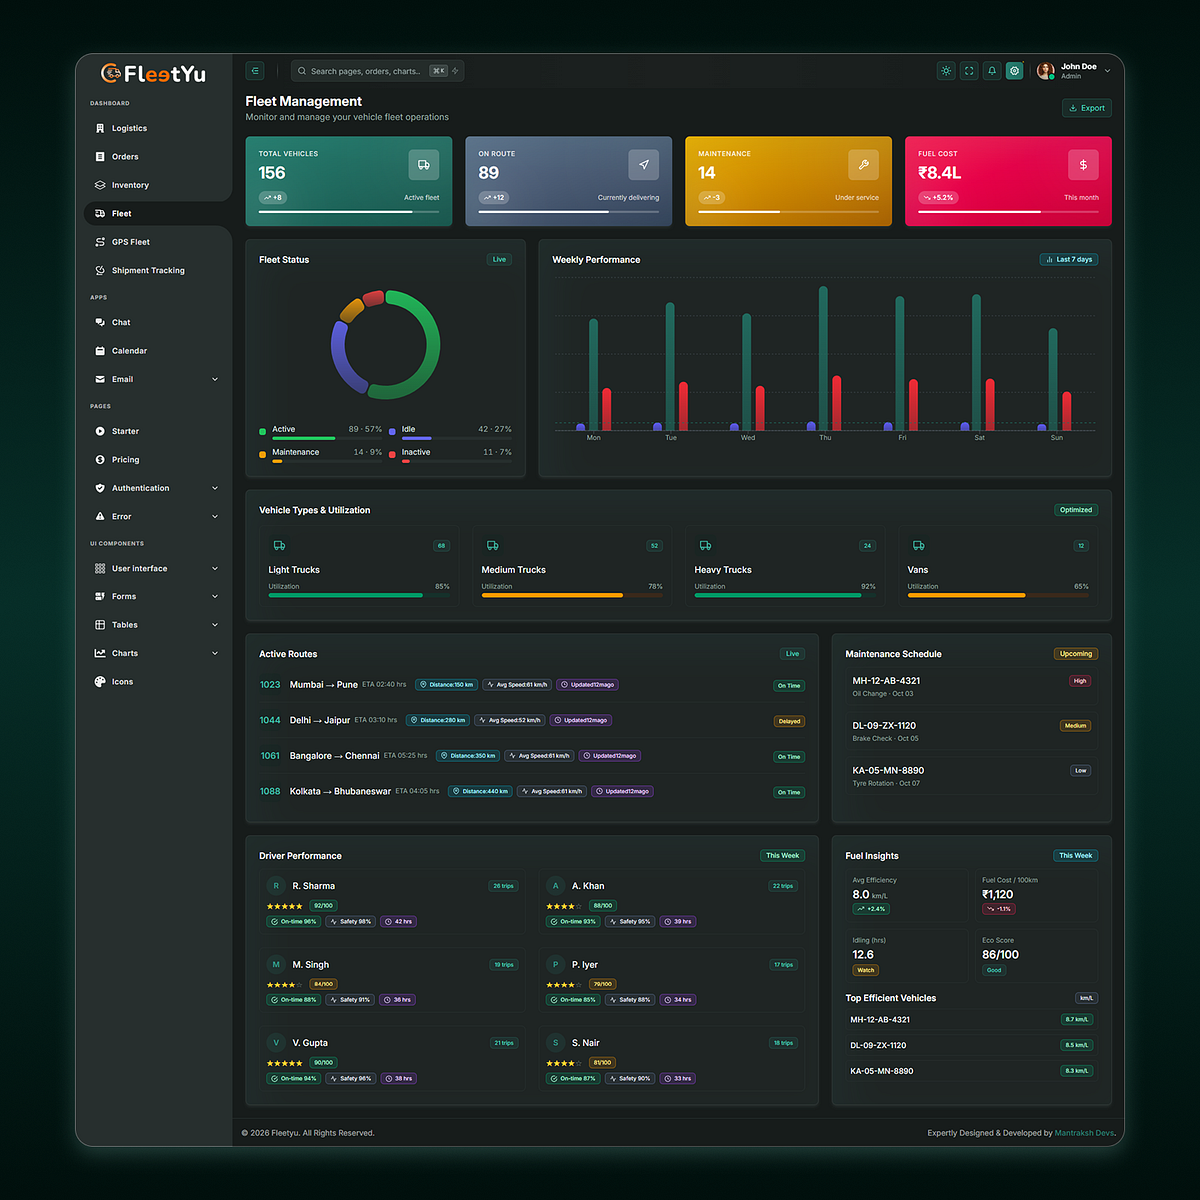Screen dimensions: 1200x1200
Task: Click the Upcoming badge in Maintenance Schedule
Action: coord(1076,654)
